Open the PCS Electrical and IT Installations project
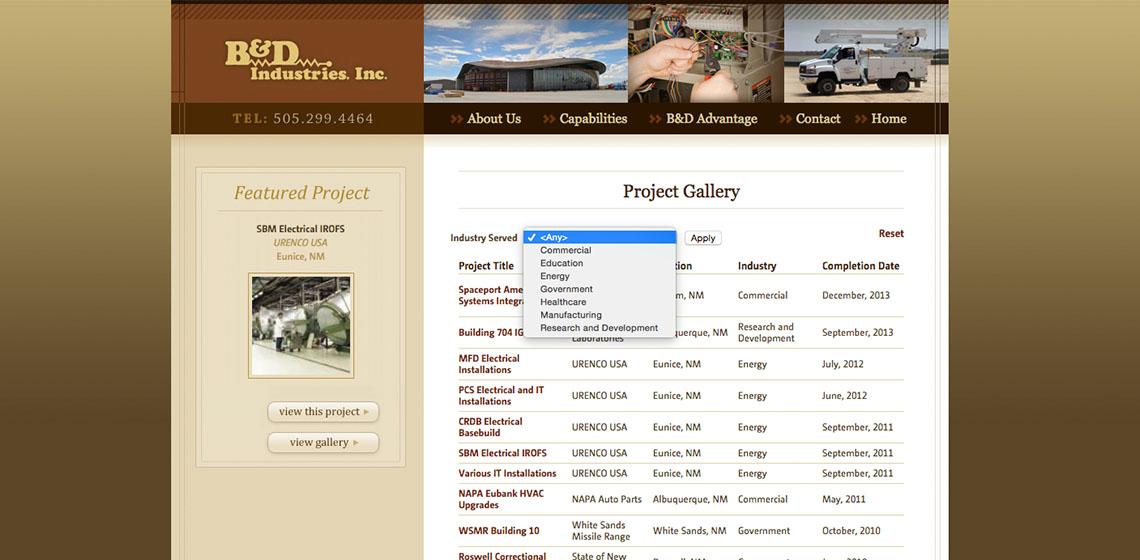This screenshot has height=560, width=1140. [501, 396]
